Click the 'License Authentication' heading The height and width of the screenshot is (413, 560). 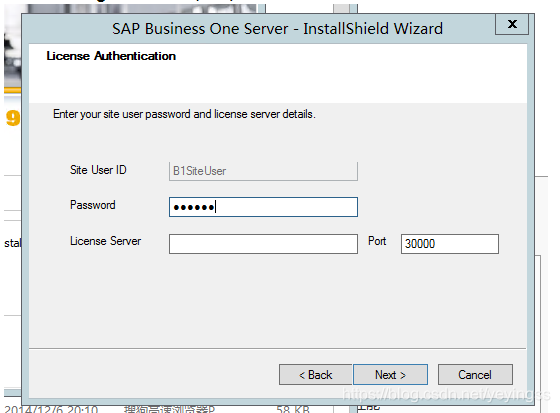[111, 56]
